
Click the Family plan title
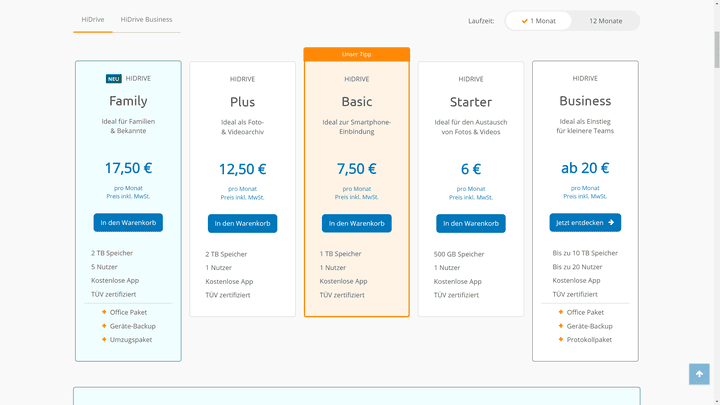[x=128, y=101]
